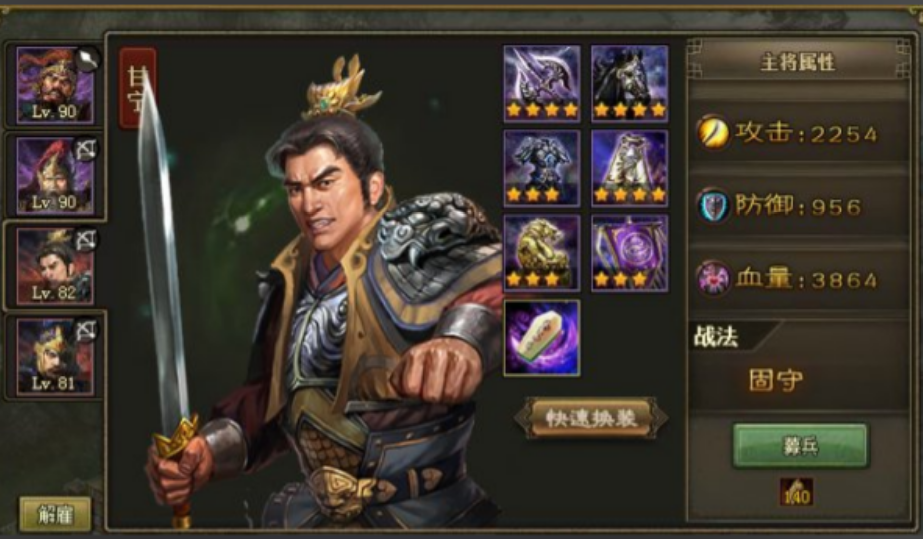Open the black warhorse equipment slot

630,84
